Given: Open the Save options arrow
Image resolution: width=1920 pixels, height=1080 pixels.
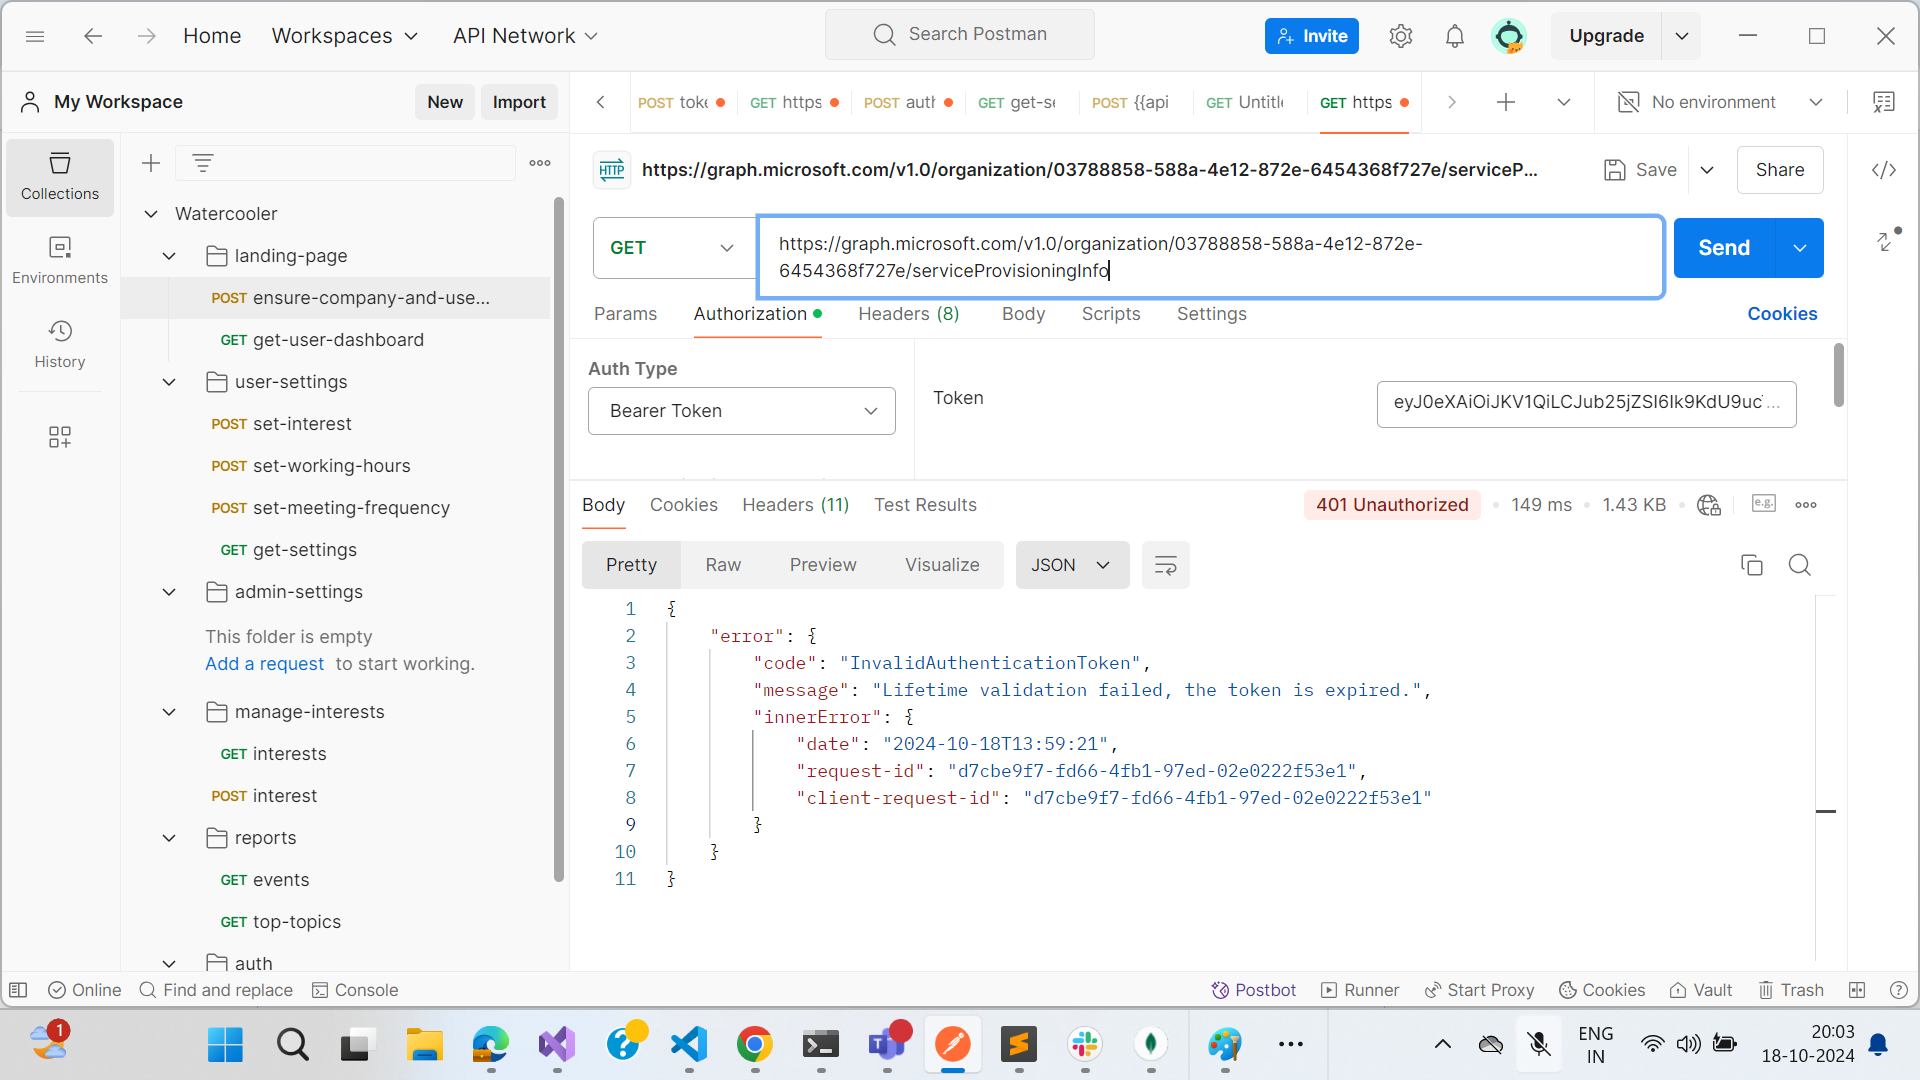Looking at the screenshot, I should [1708, 170].
